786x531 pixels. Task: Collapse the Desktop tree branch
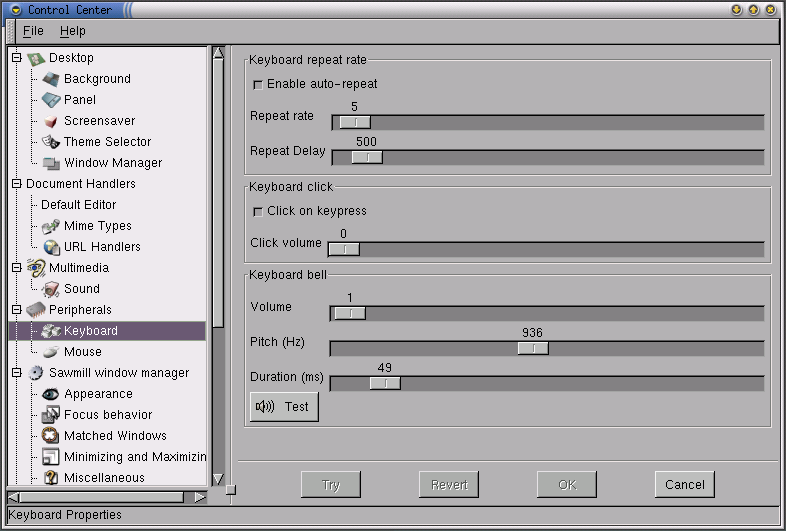(16, 58)
